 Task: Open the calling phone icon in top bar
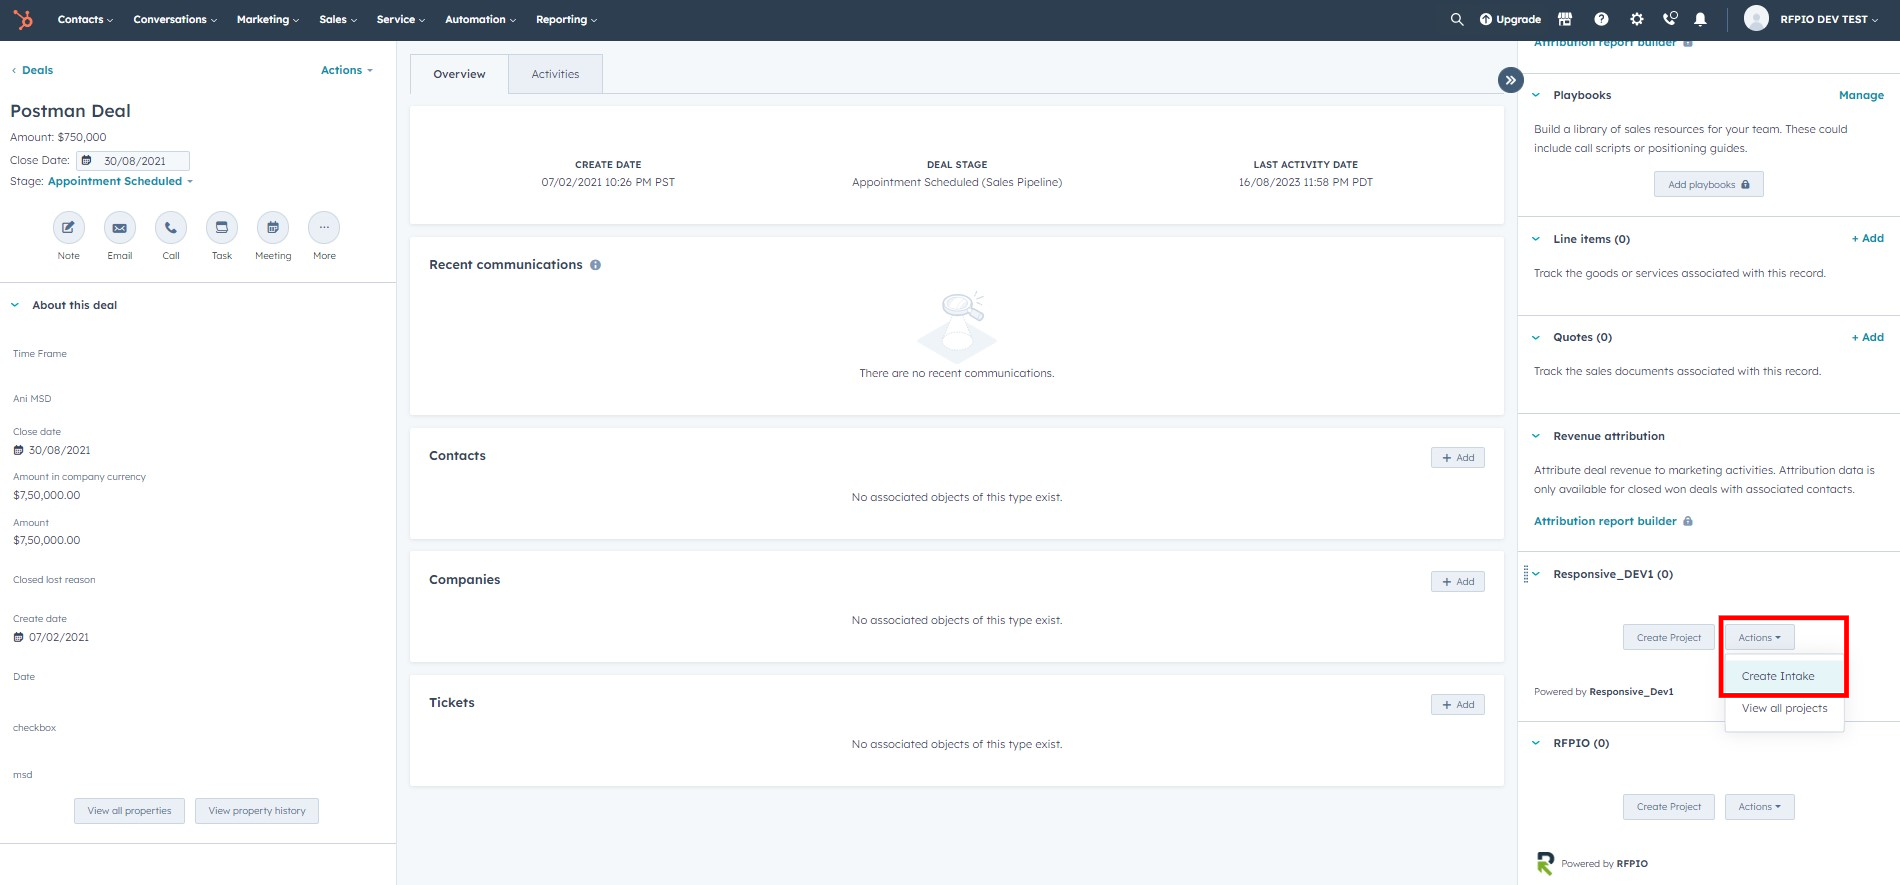click(x=1670, y=19)
